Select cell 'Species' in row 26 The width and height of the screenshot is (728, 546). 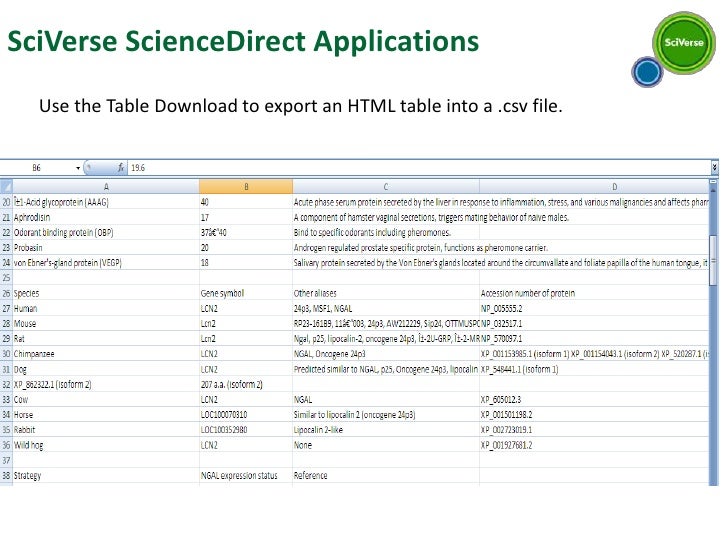pyautogui.click(x=106, y=293)
